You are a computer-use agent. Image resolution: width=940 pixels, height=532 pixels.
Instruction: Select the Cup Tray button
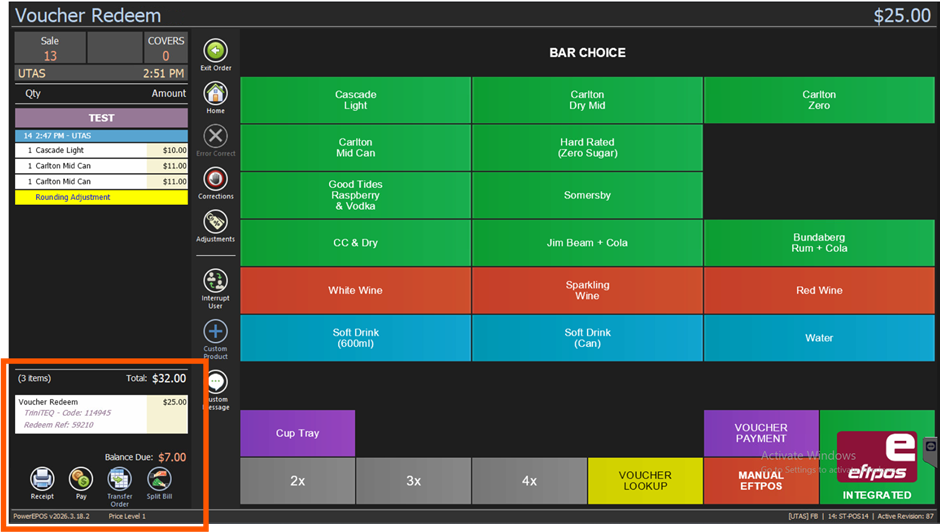pyautogui.click(x=297, y=433)
